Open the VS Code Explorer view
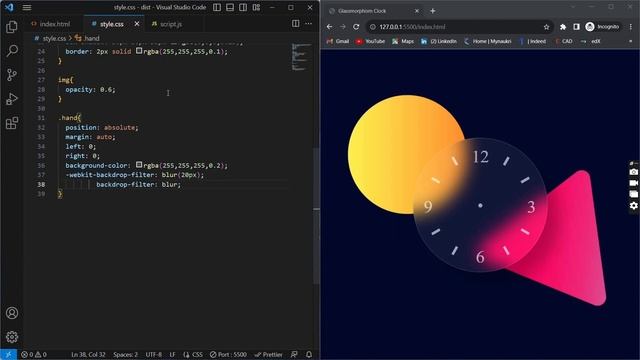640x360 pixels. point(12,27)
